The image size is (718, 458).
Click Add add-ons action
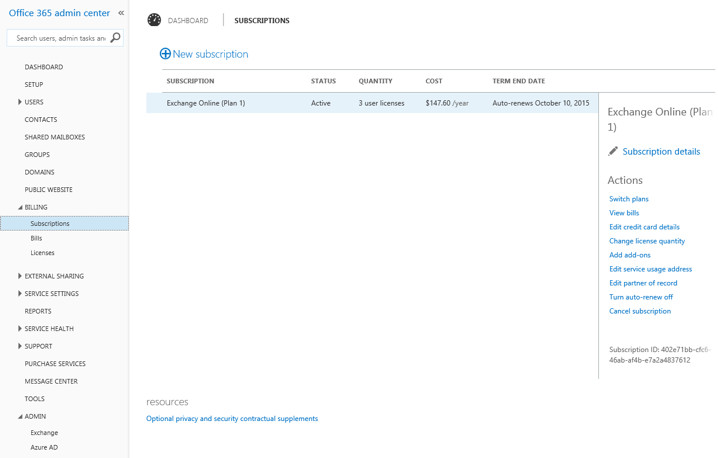[630, 255]
